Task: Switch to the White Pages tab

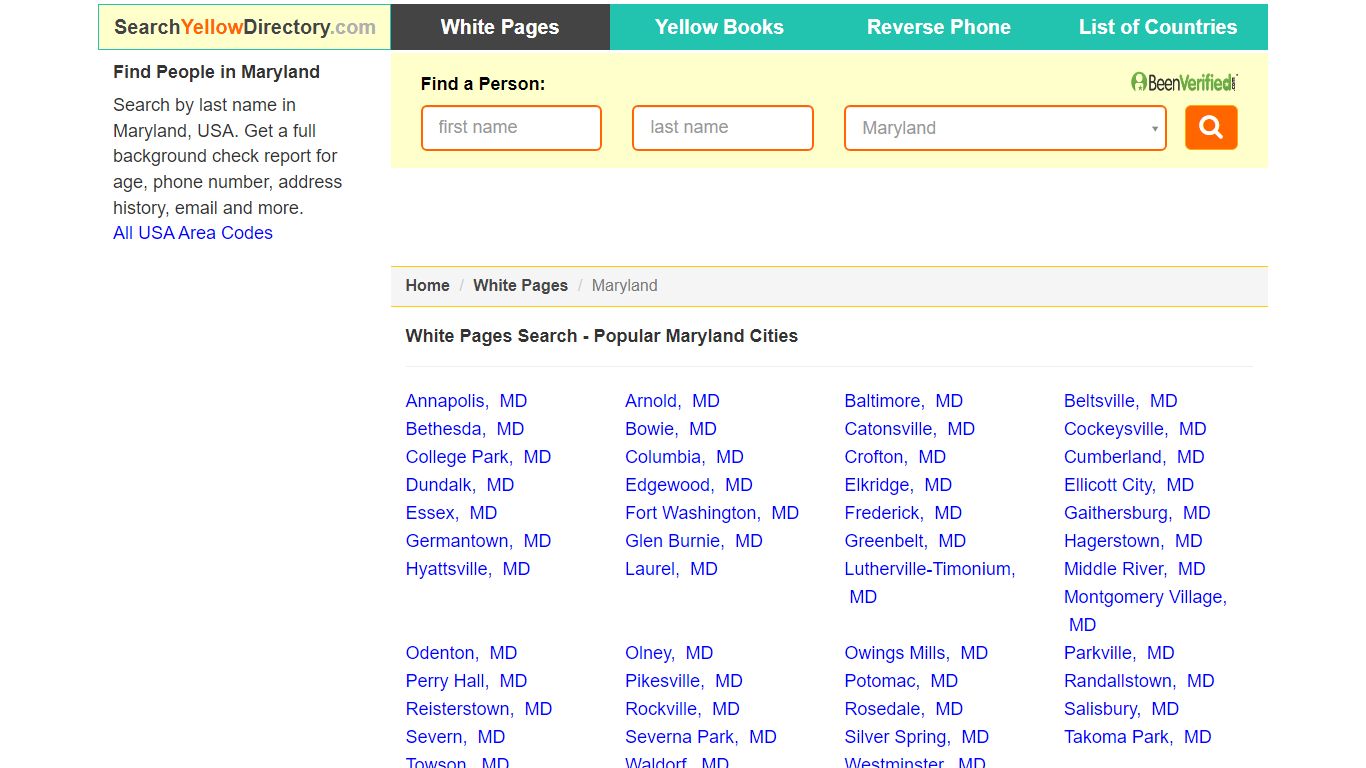Action: pos(500,27)
